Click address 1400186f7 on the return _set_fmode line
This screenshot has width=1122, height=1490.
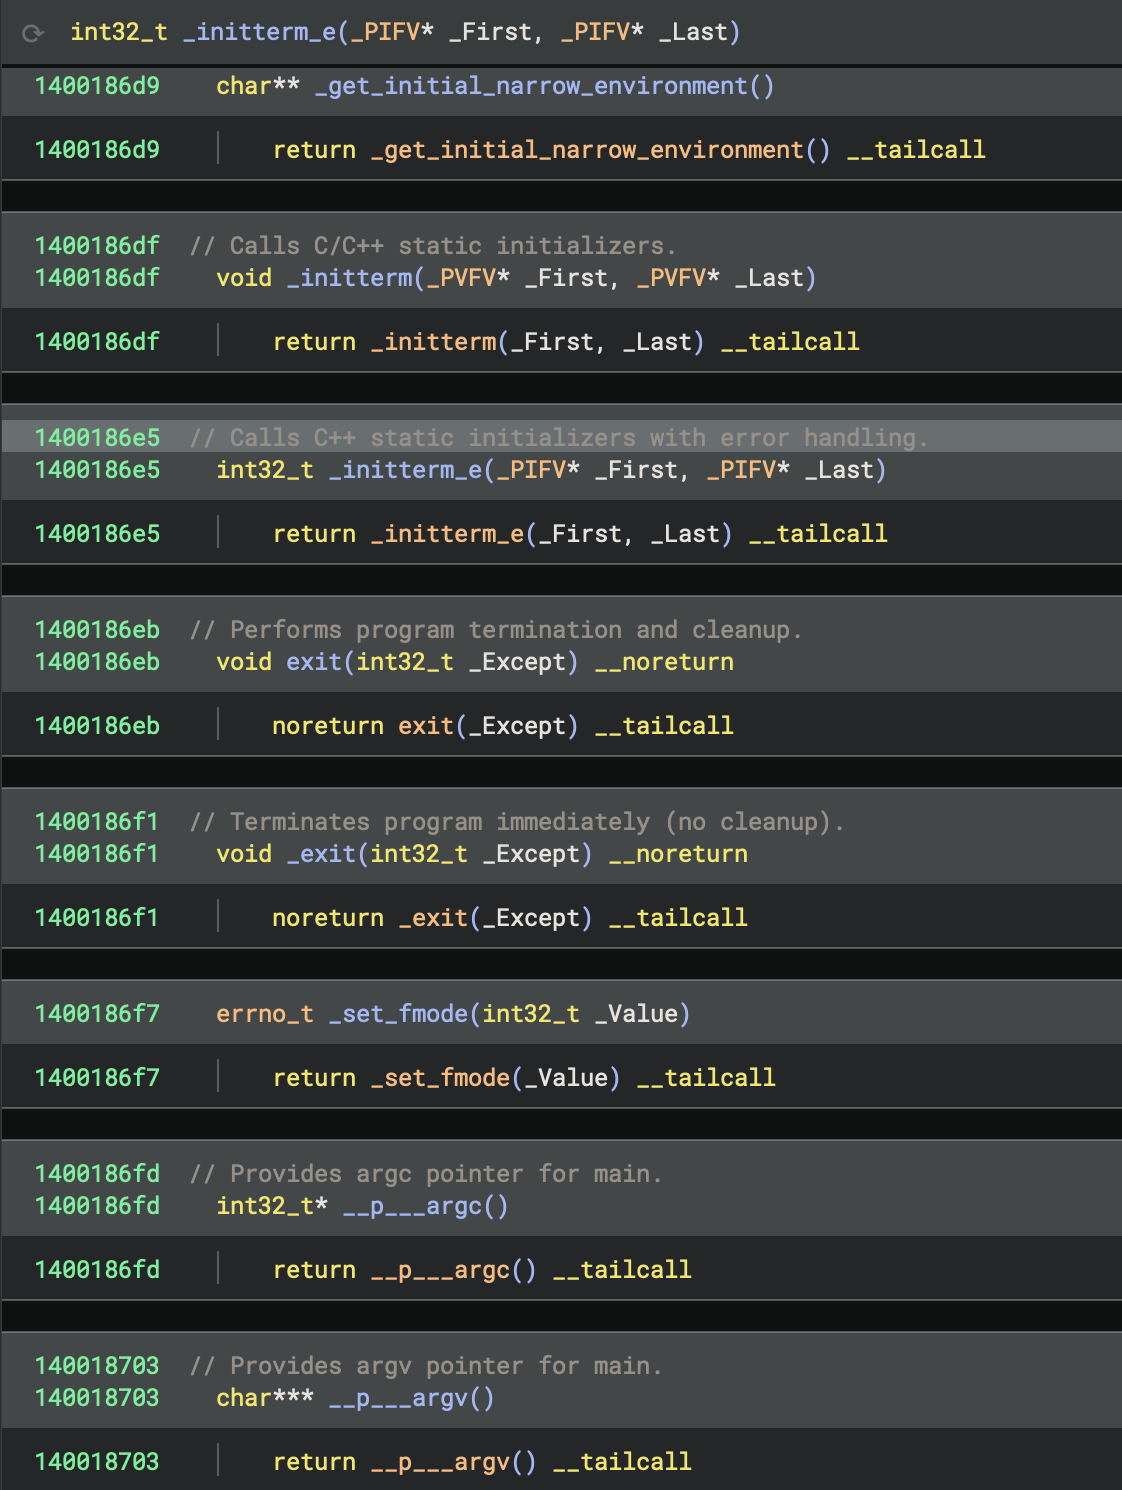pyautogui.click(x=97, y=1078)
